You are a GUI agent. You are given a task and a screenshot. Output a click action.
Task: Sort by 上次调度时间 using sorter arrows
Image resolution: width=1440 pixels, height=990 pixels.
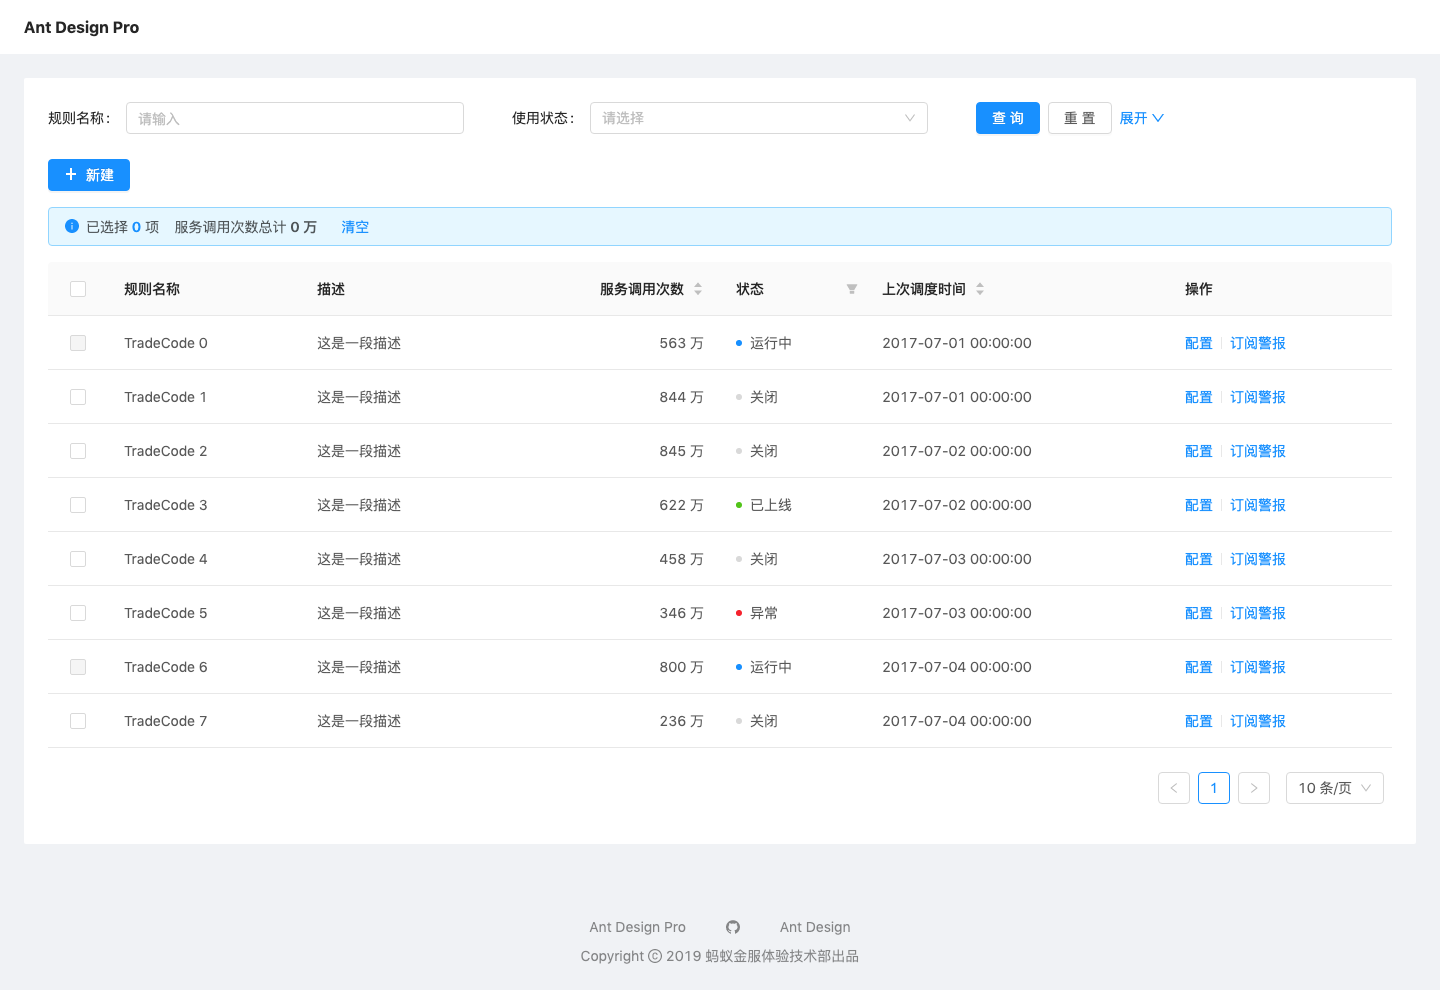click(980, 289)
